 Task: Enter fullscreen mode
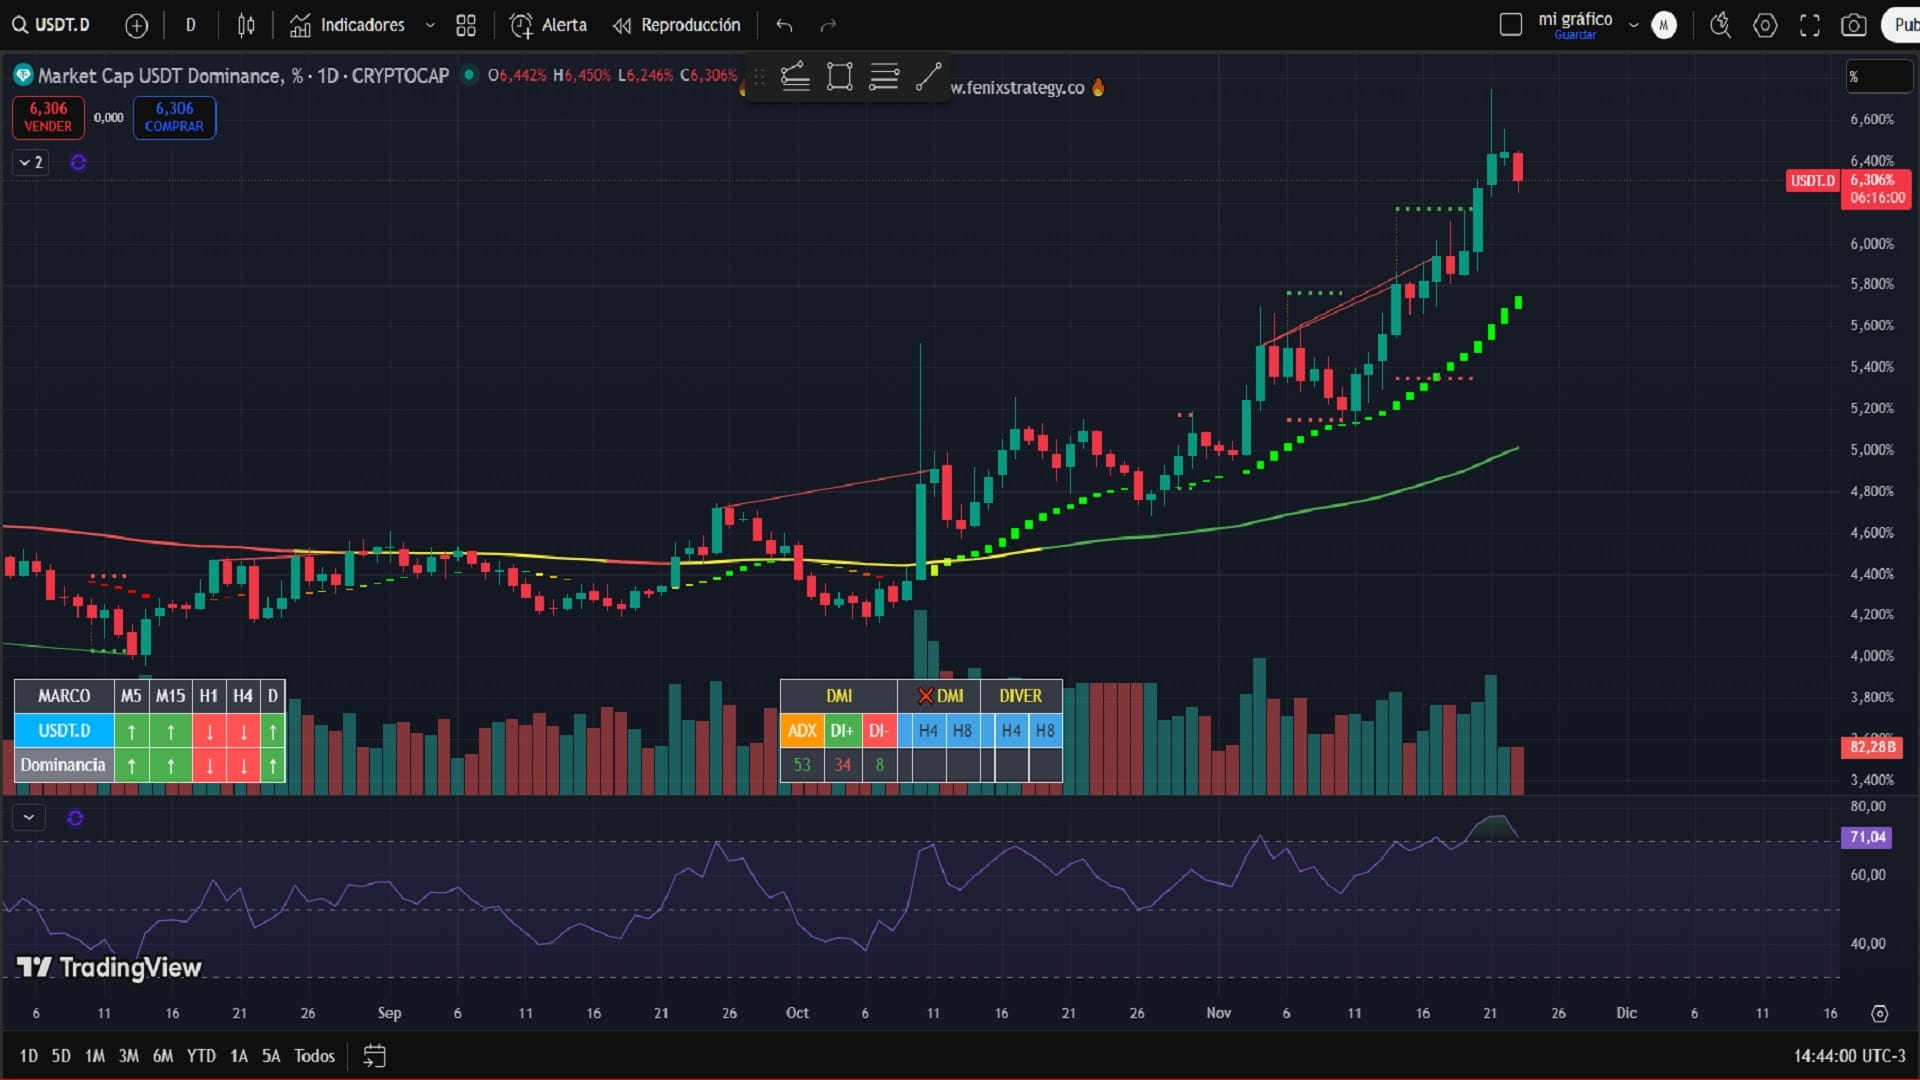pos(1809,26)
